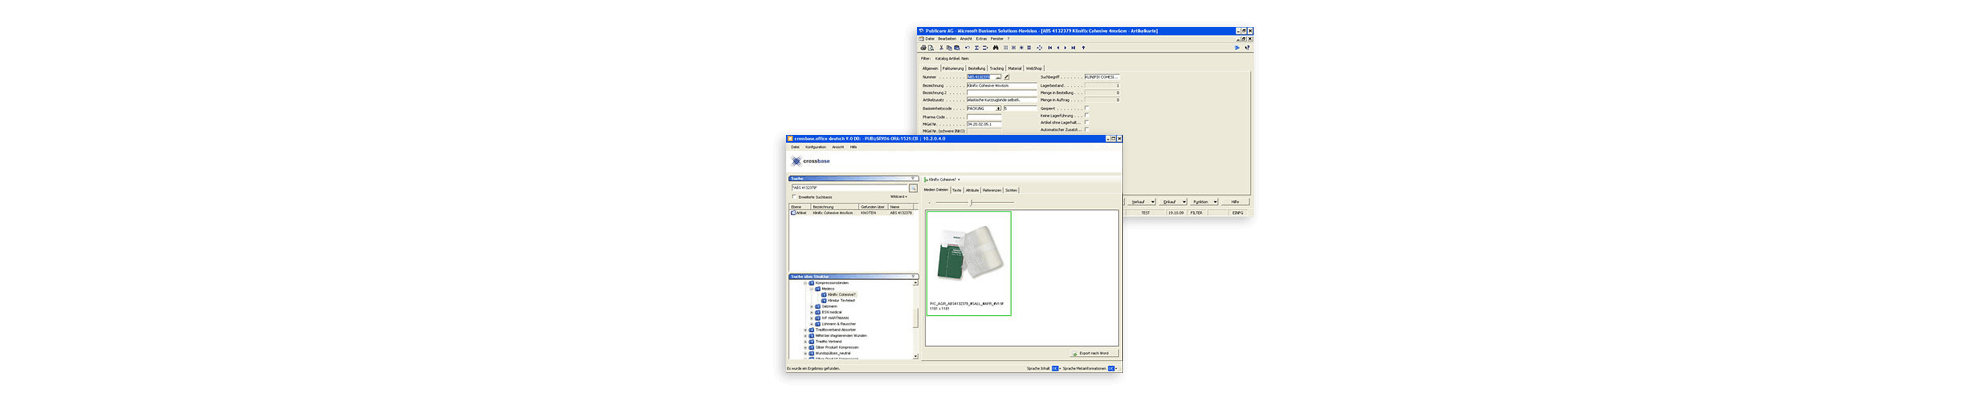Select BSN medical in the structure tree

click(x=832, y=312)
